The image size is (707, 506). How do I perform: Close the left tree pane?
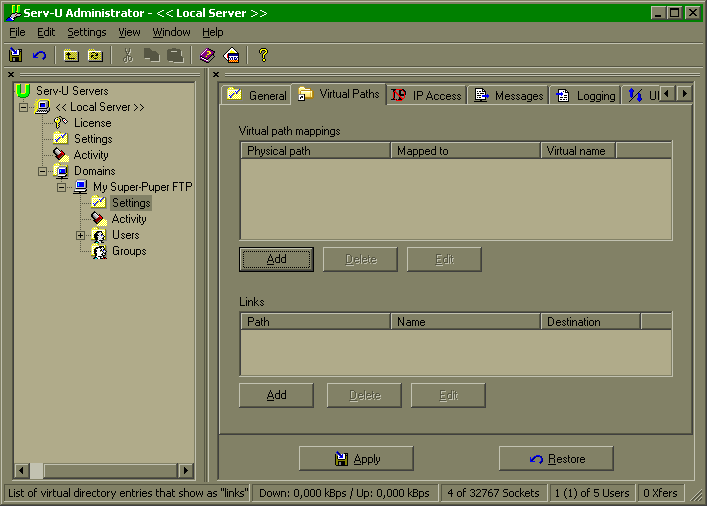pos(11,74)
